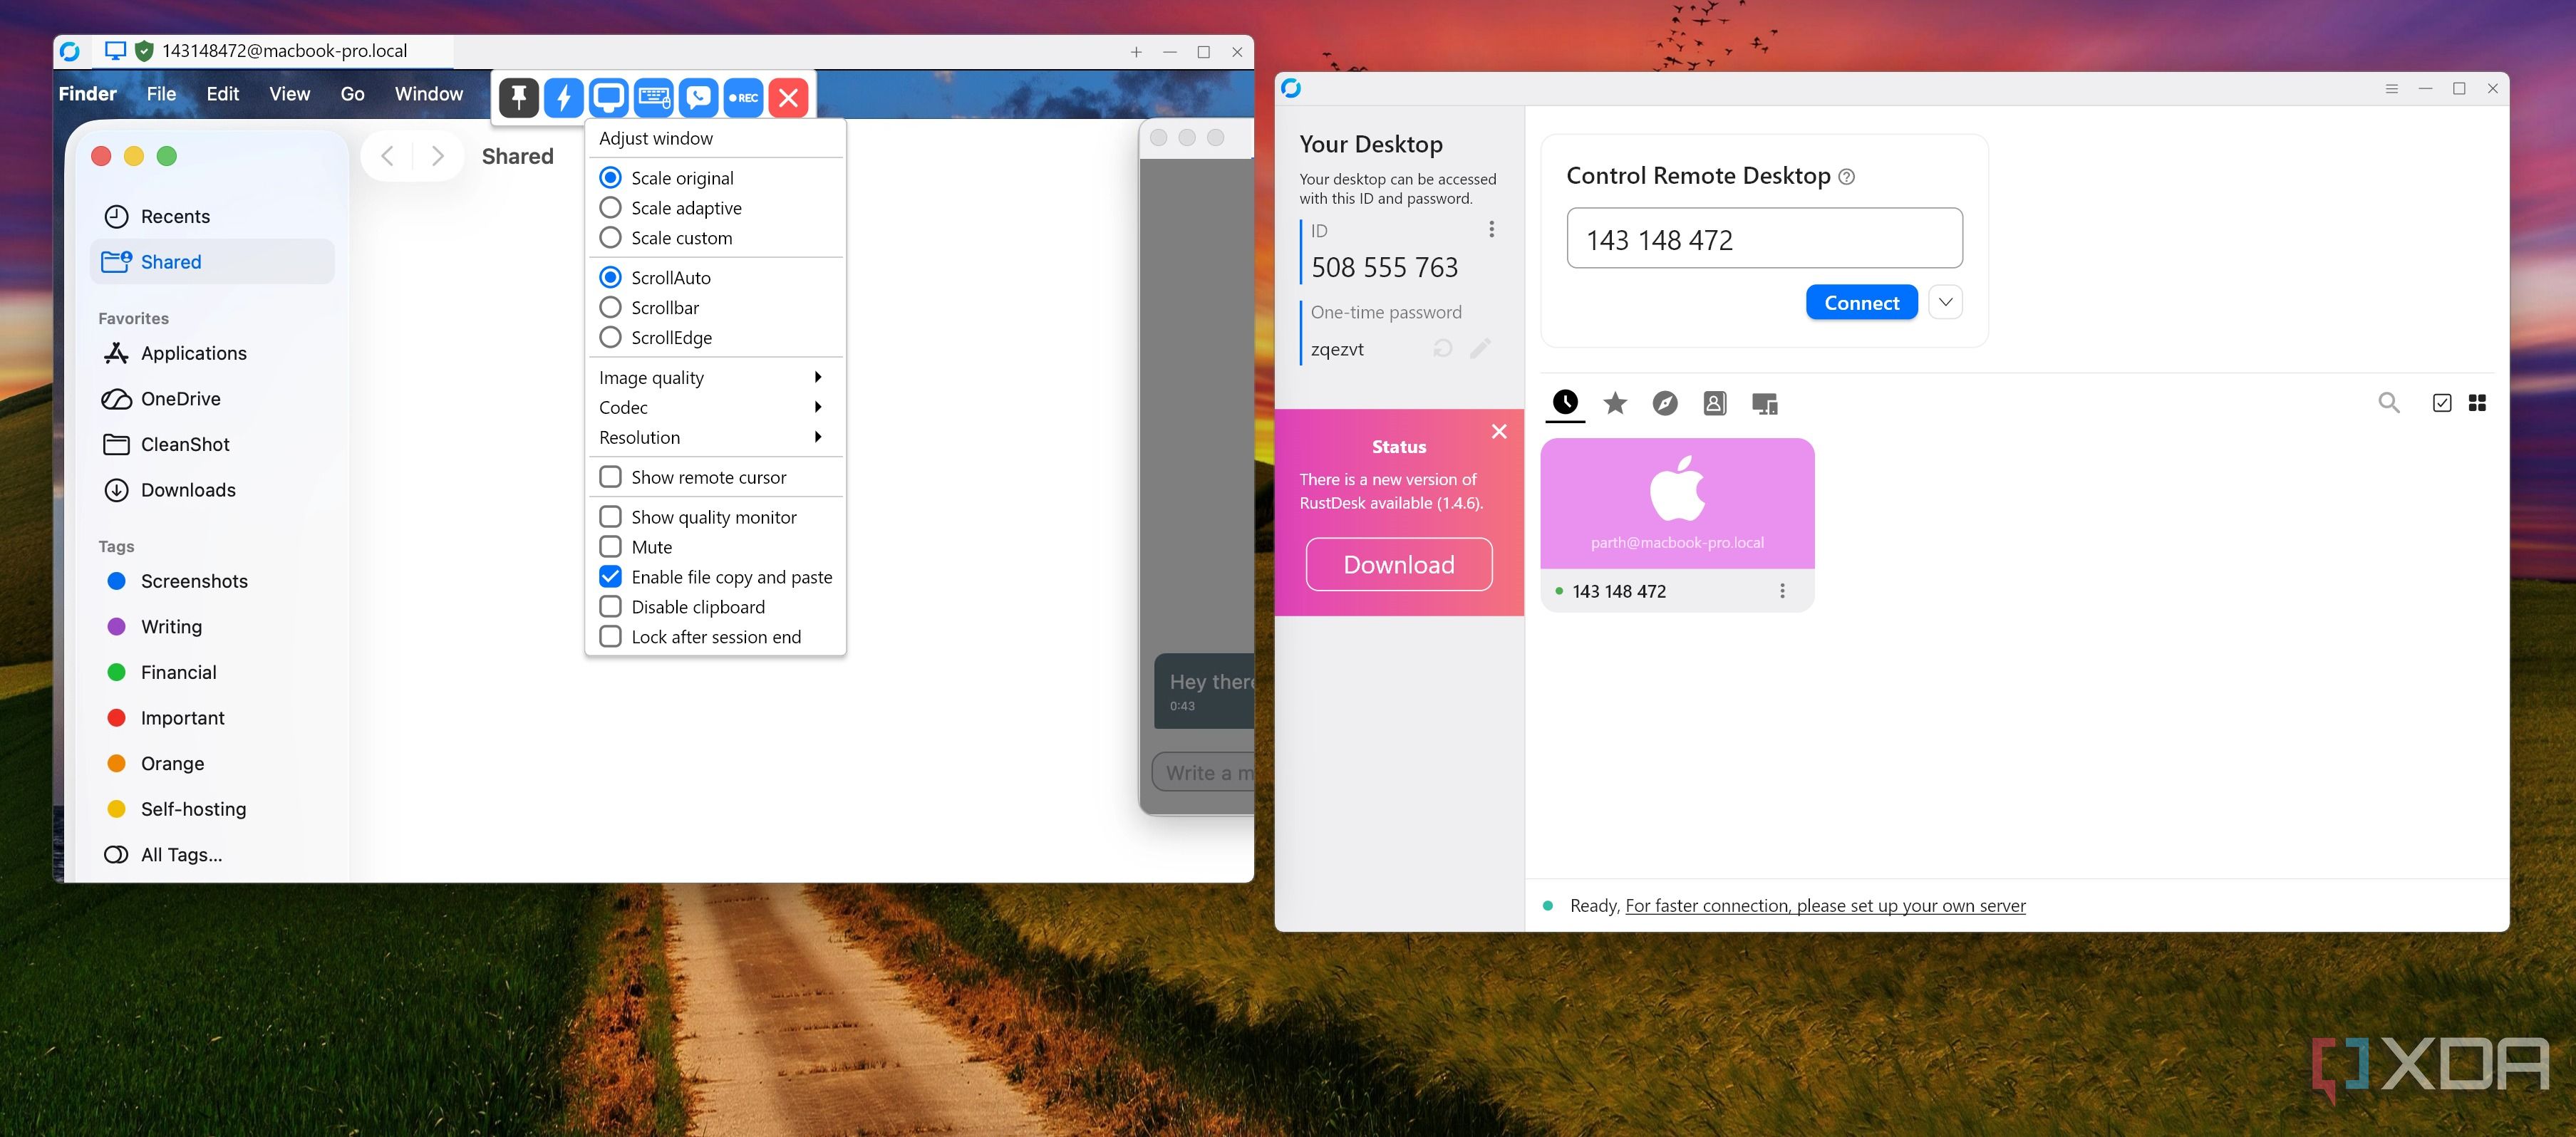
Task: Expand the Resolution submenu
Action: pos(715,437)
